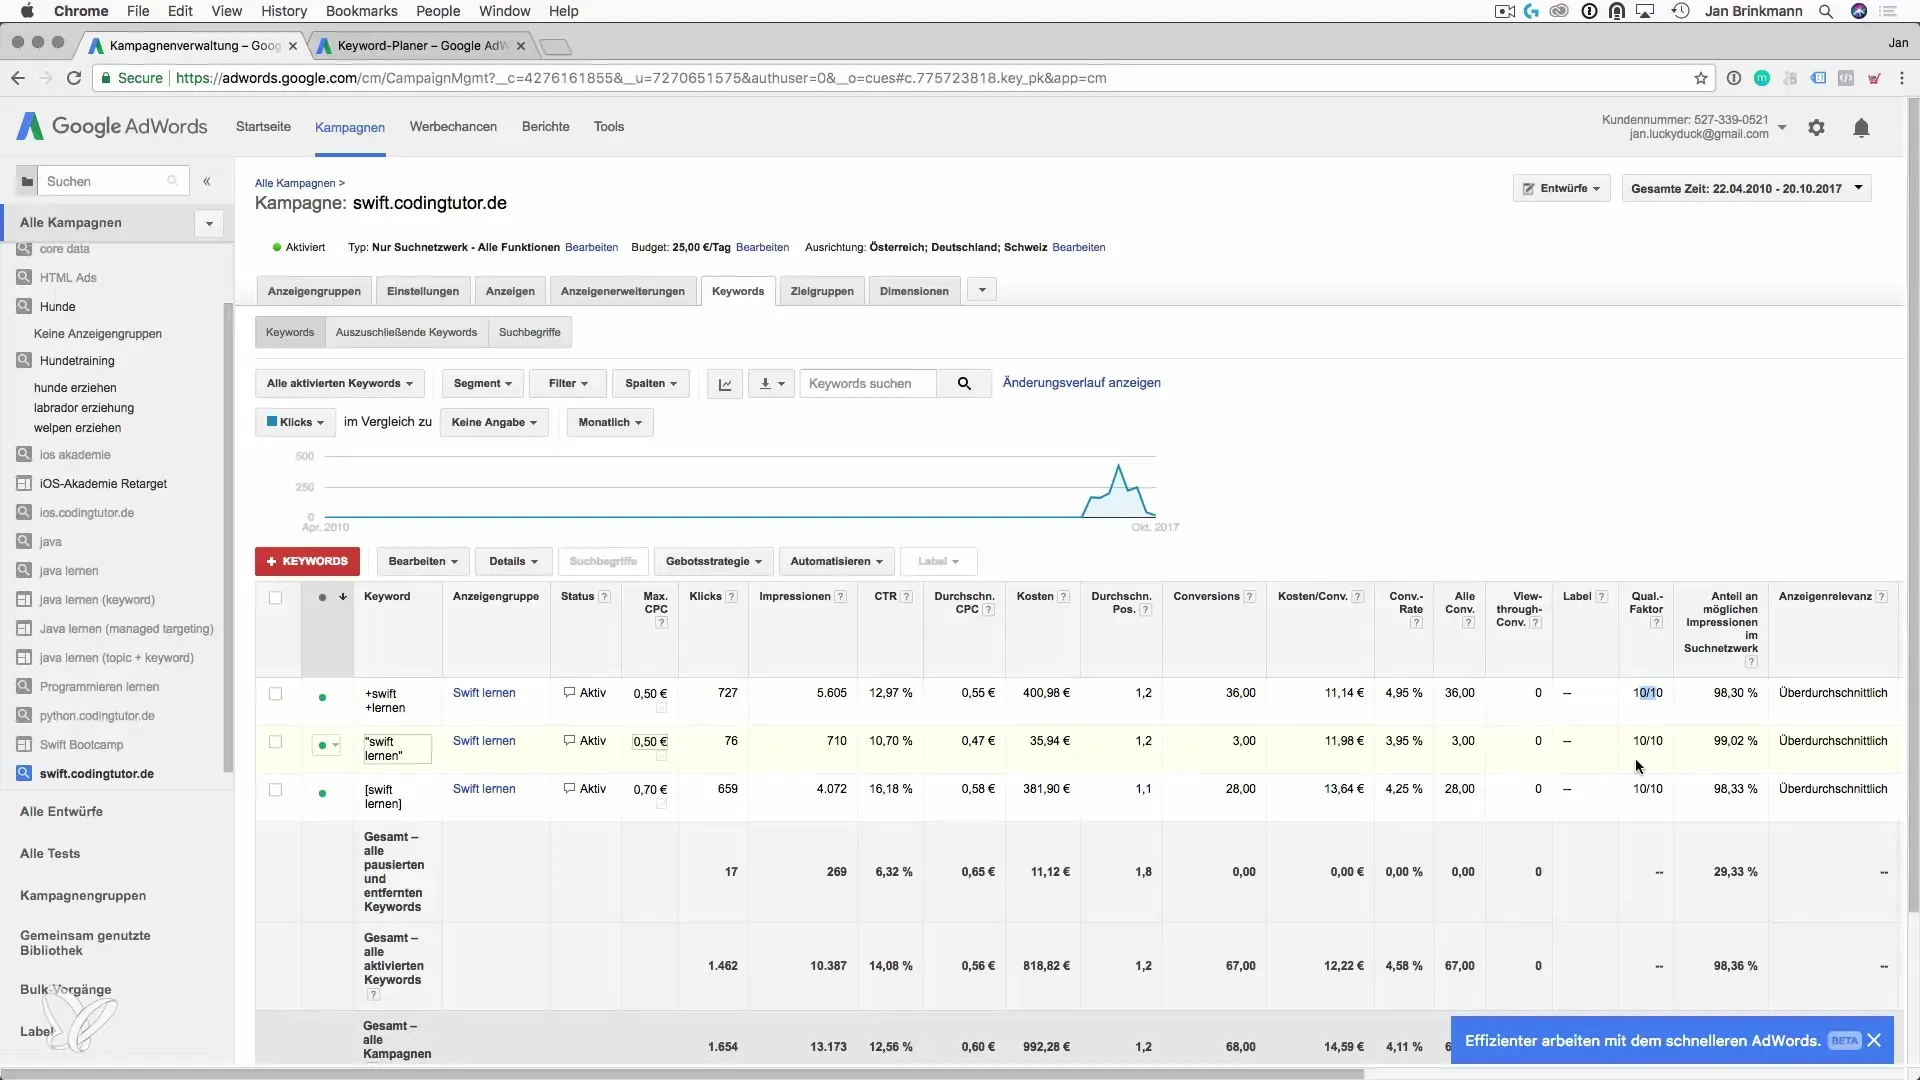Open the Gebotsstrategie dropdown
1920x1080 pixels.
(x=714, y=561)
